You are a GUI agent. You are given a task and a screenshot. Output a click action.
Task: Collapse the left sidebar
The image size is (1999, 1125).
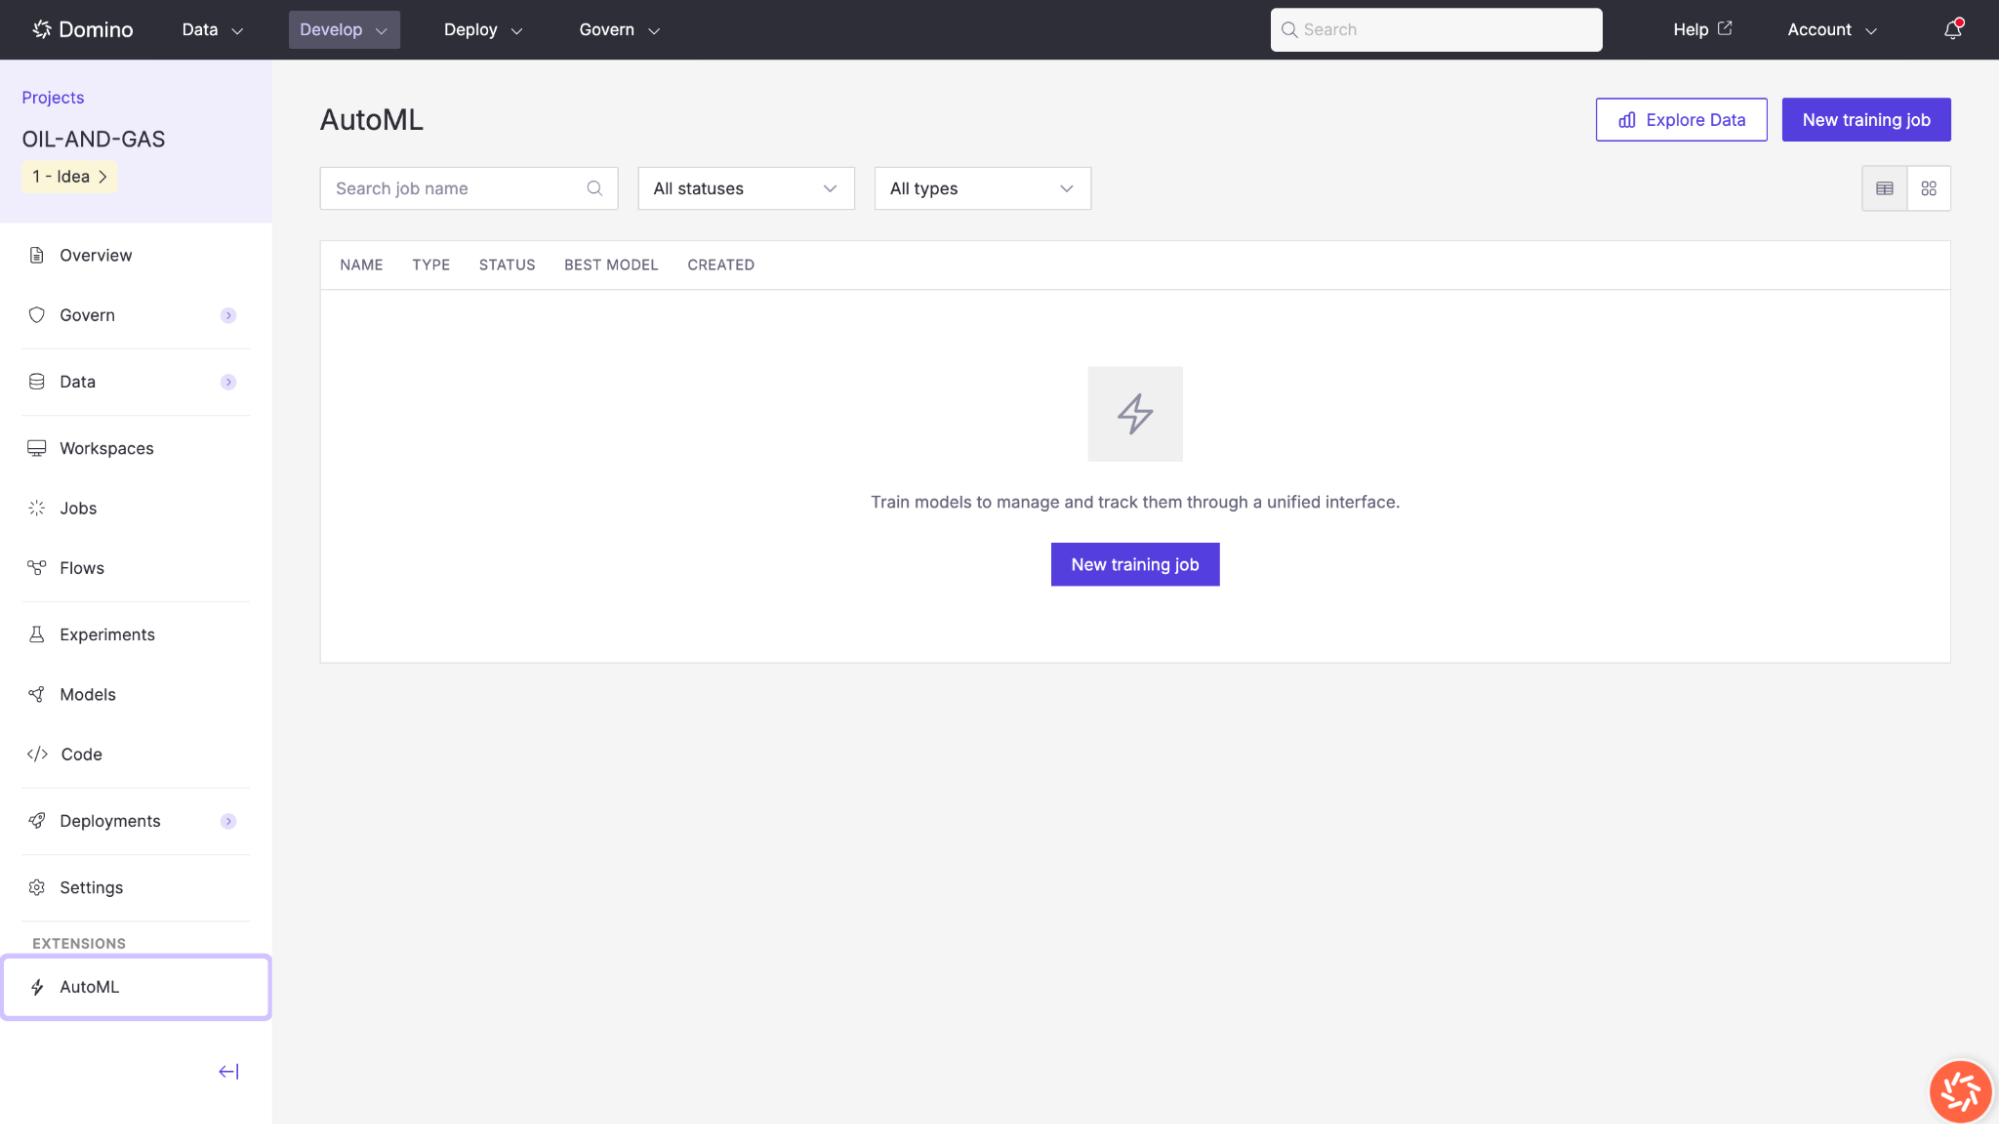click(228, 1071)
